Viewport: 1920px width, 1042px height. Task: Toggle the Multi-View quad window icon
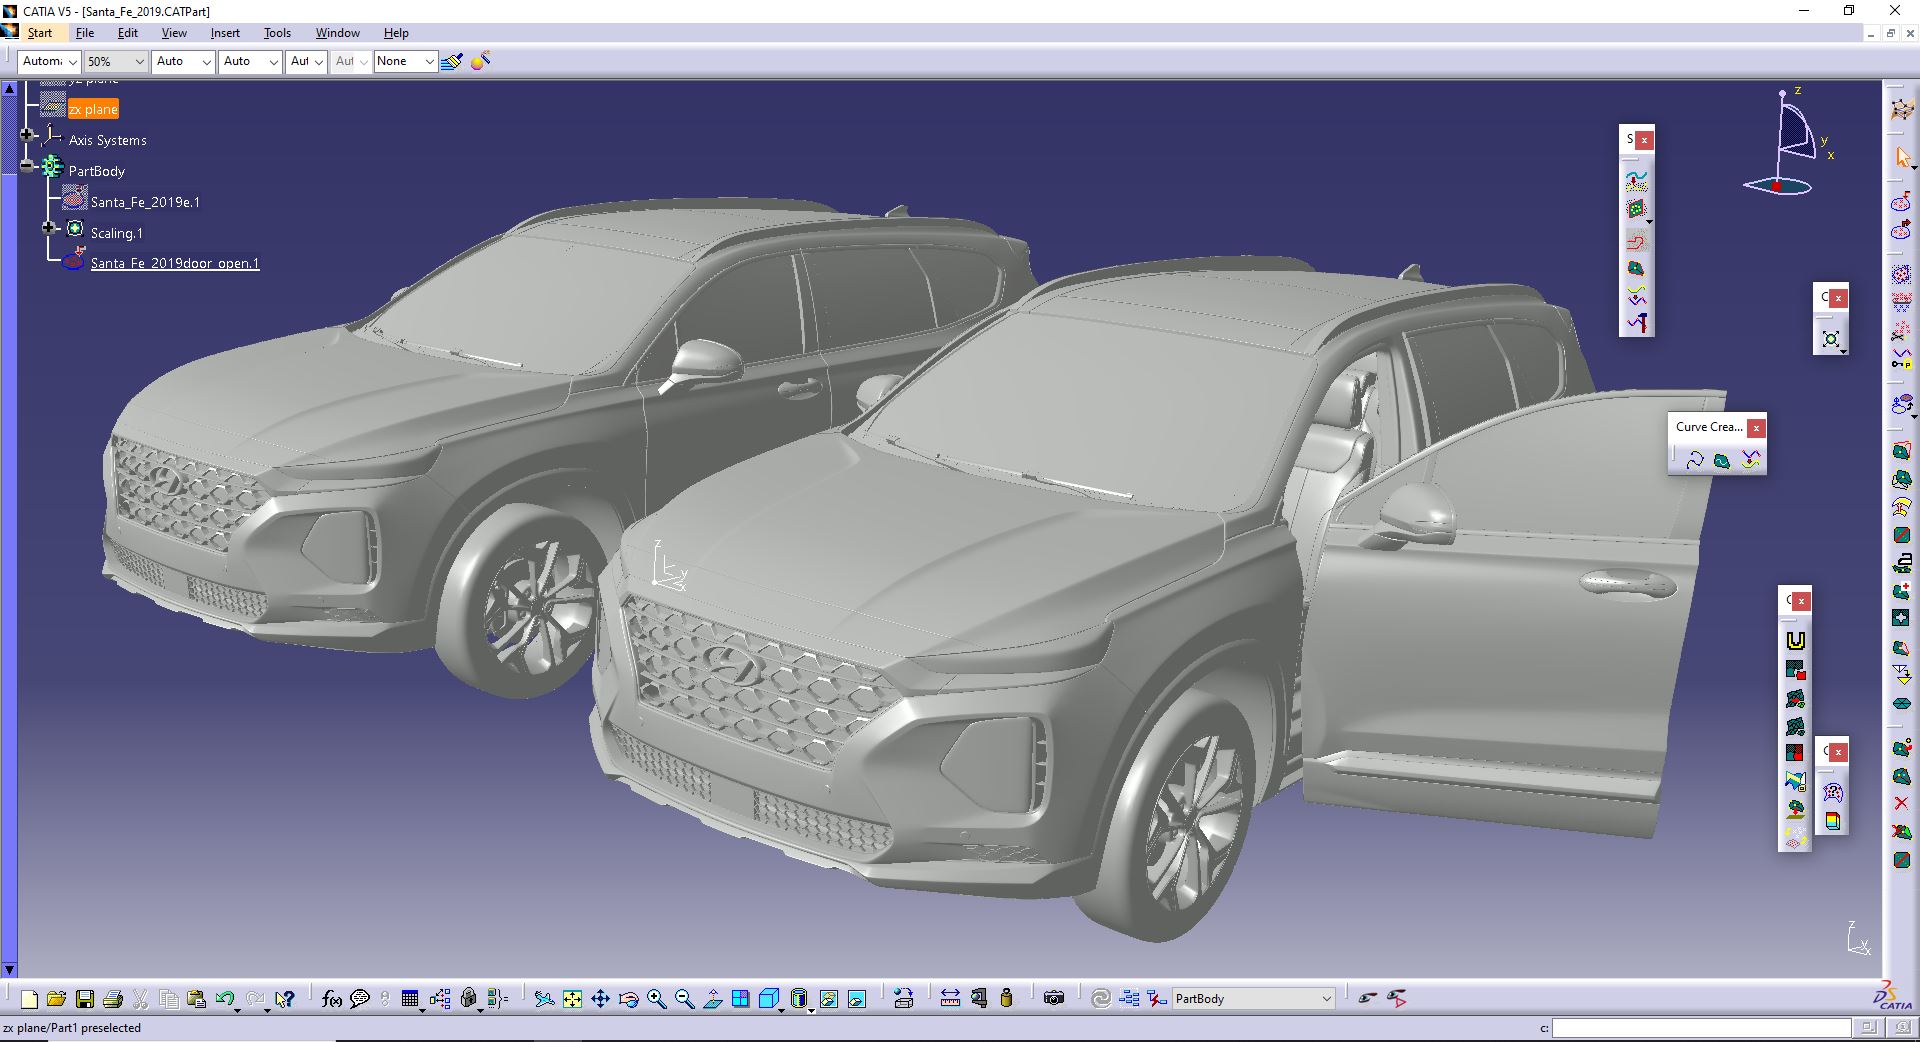tap(741, 998)
